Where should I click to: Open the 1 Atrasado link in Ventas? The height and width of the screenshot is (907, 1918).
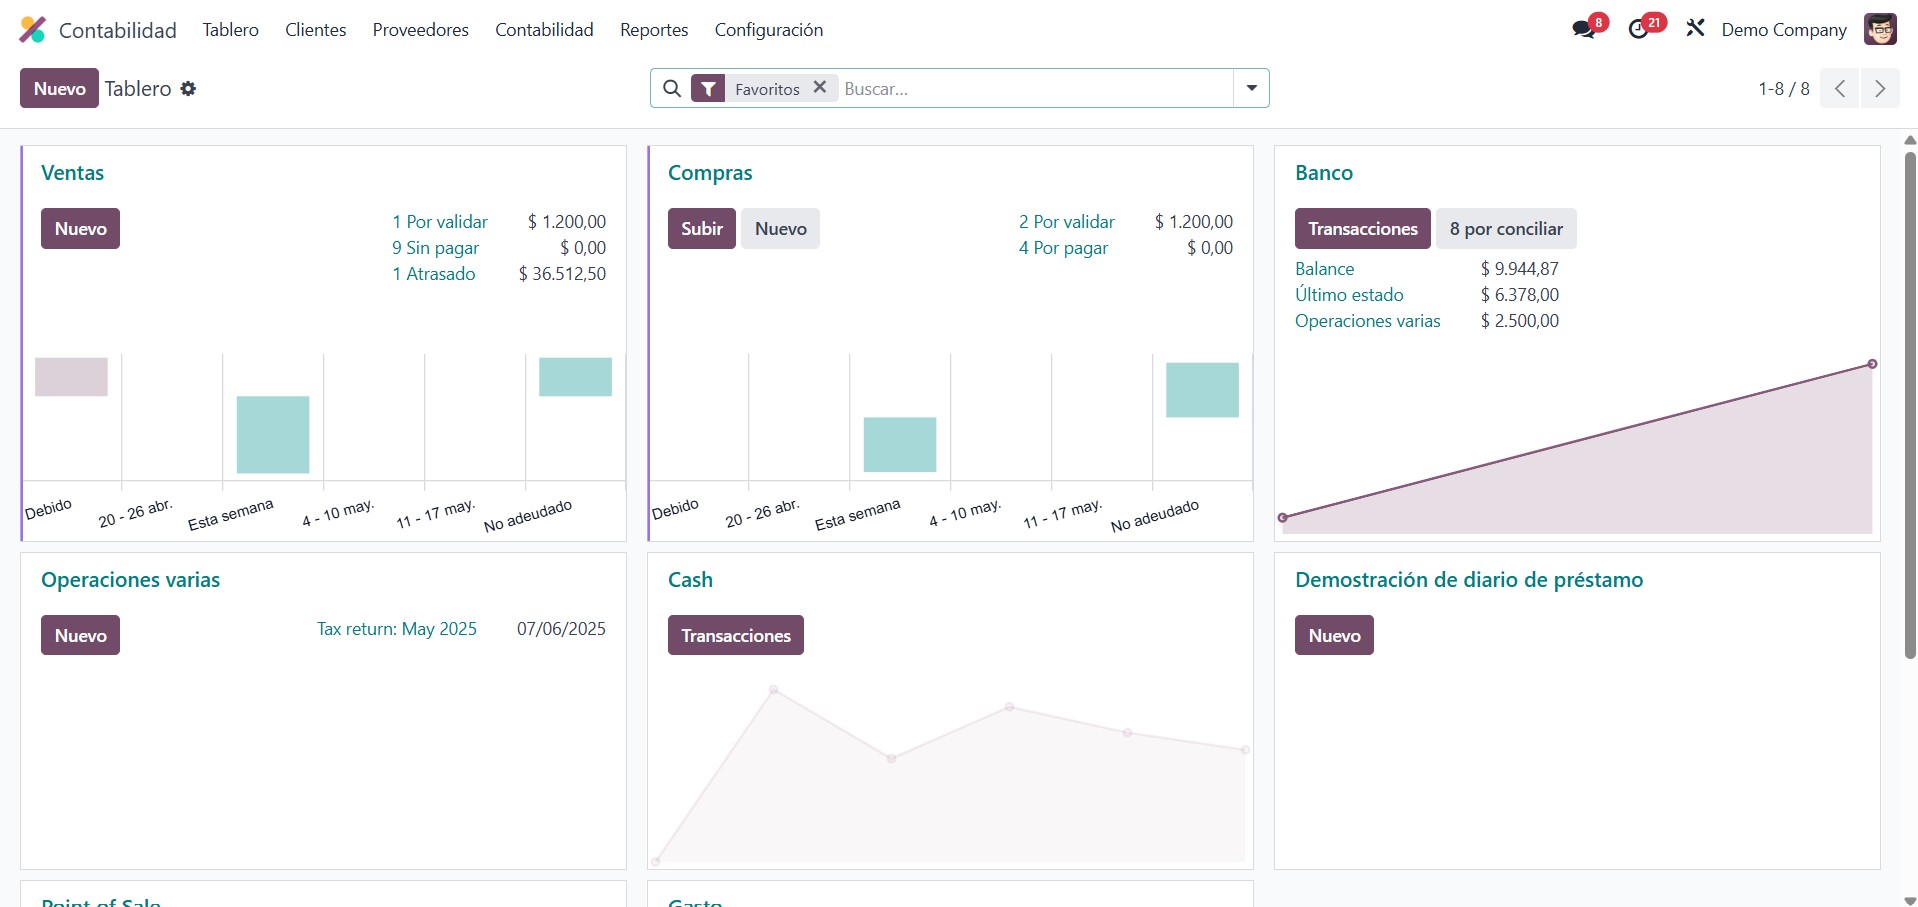pos(440,274)
